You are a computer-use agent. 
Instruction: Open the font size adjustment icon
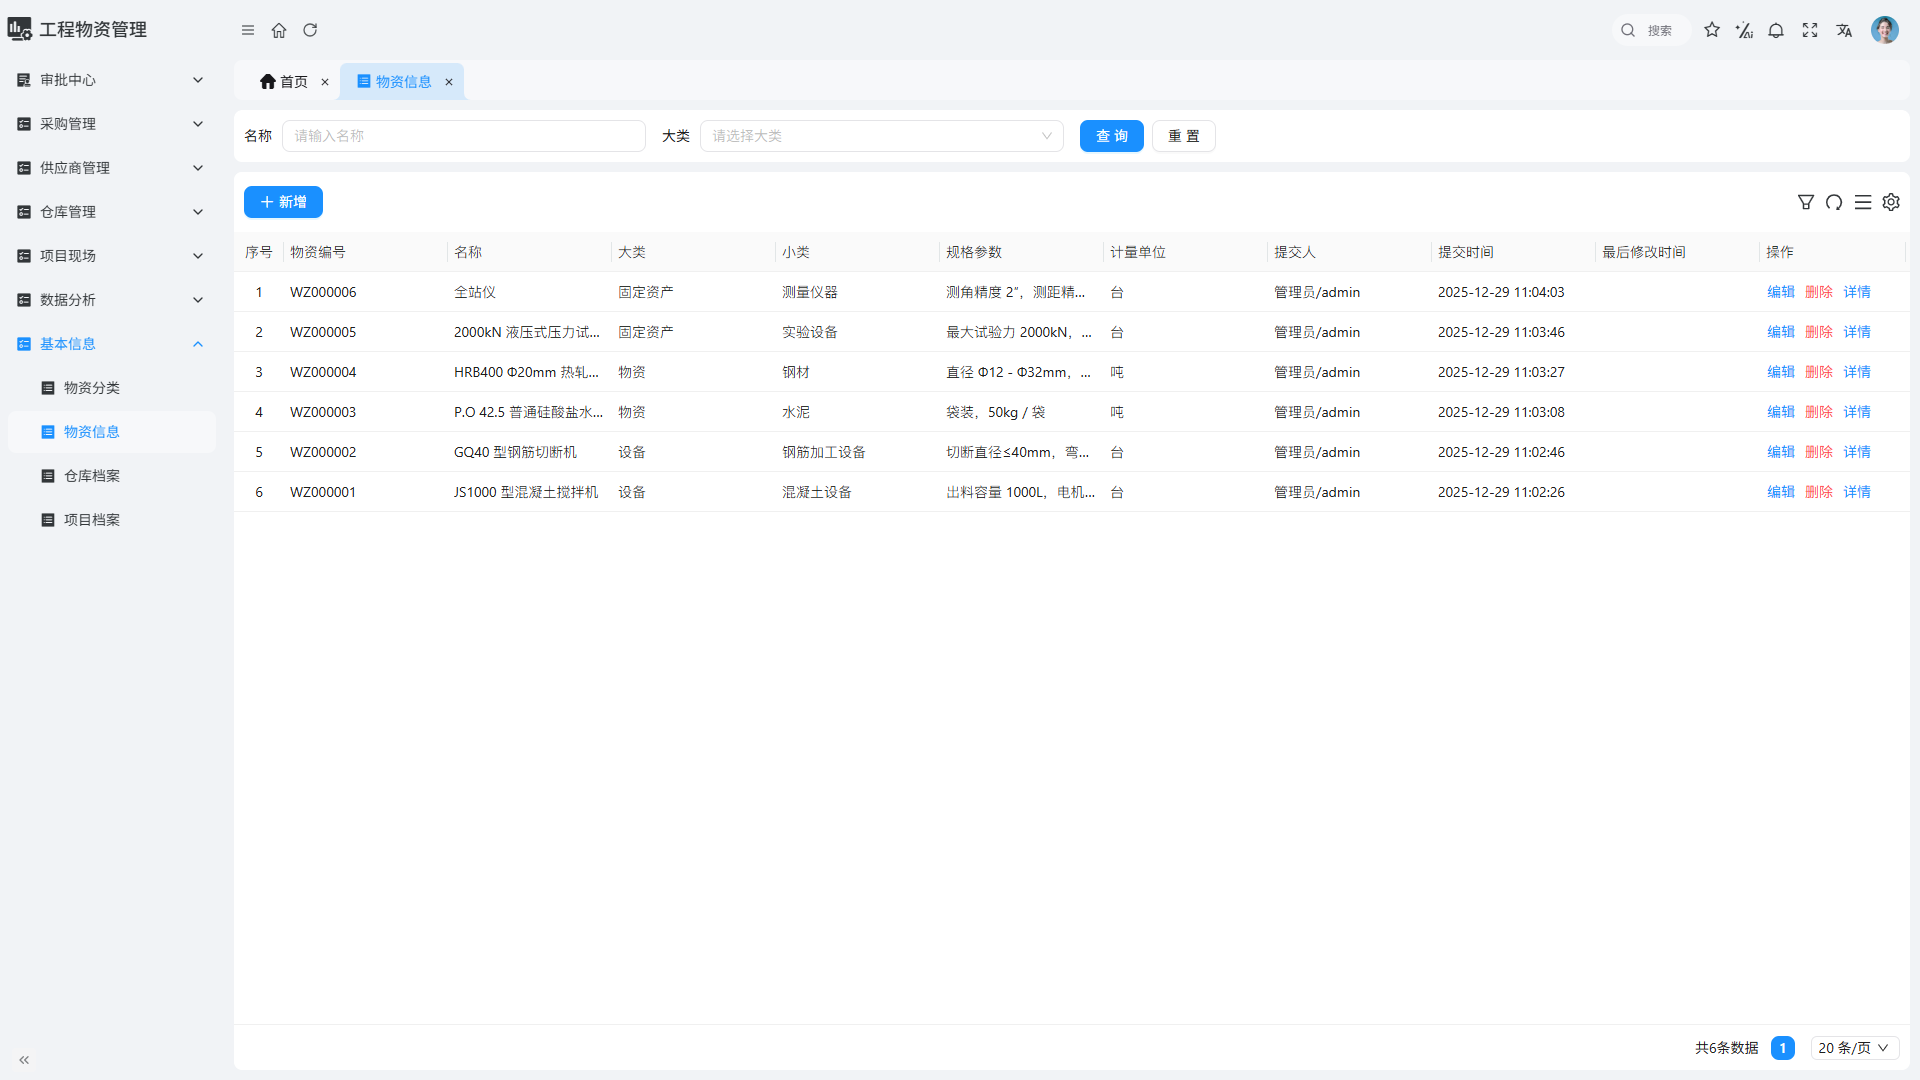[1744, 30]
